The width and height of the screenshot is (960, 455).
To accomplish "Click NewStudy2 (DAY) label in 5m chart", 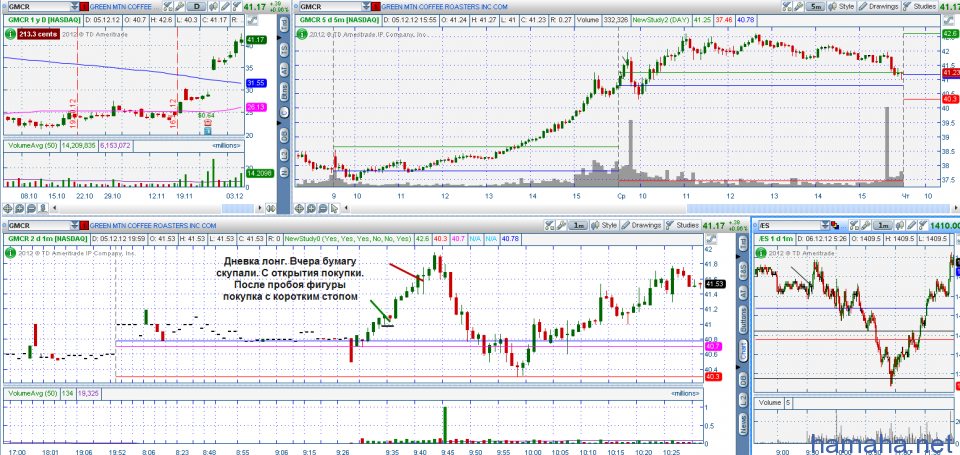I will [663, 20].
